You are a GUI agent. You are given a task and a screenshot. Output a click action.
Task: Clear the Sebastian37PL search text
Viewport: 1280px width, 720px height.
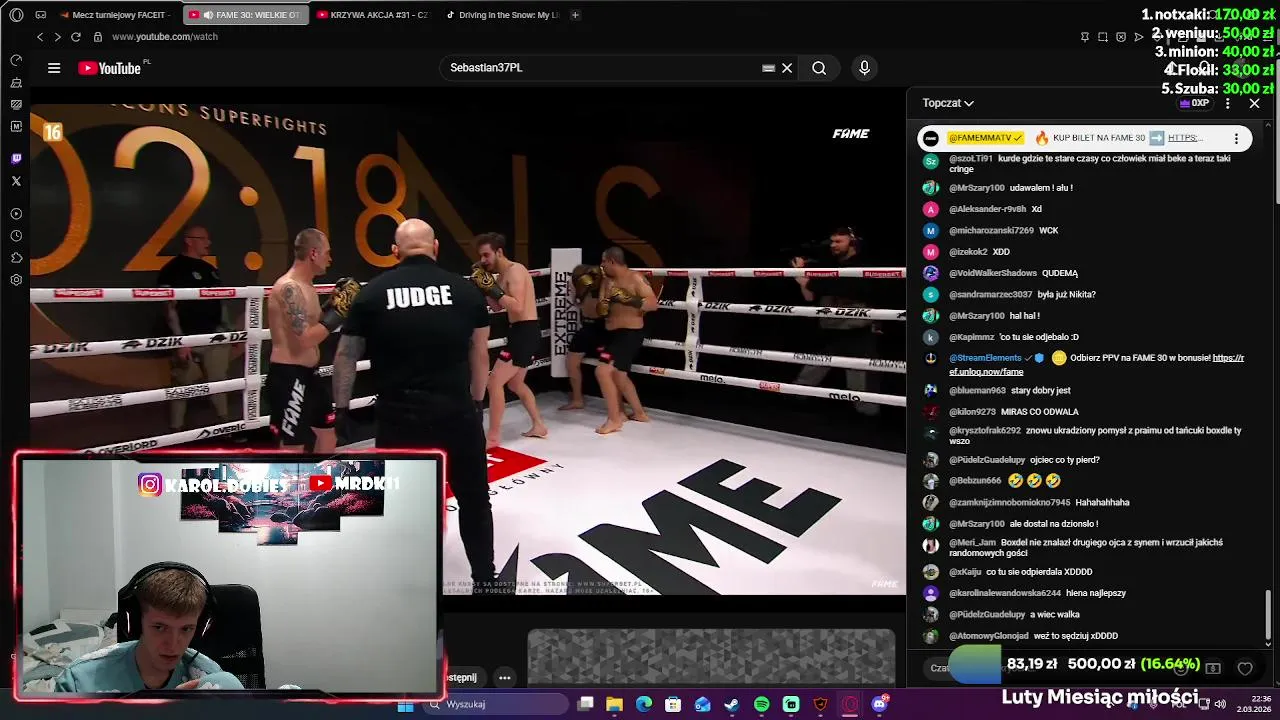coord(787,68)
